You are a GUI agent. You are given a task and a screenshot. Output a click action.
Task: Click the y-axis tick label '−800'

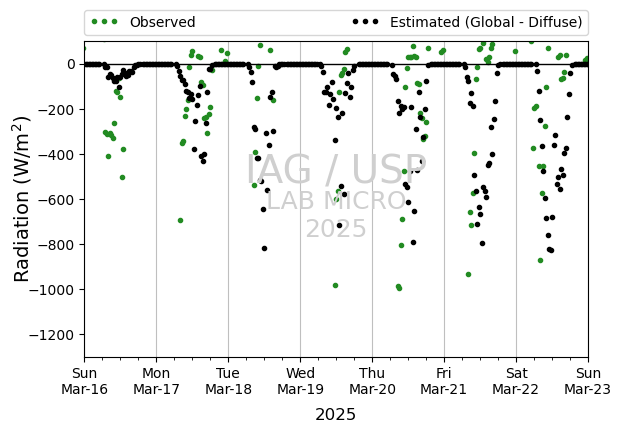(x=56, y=245)
